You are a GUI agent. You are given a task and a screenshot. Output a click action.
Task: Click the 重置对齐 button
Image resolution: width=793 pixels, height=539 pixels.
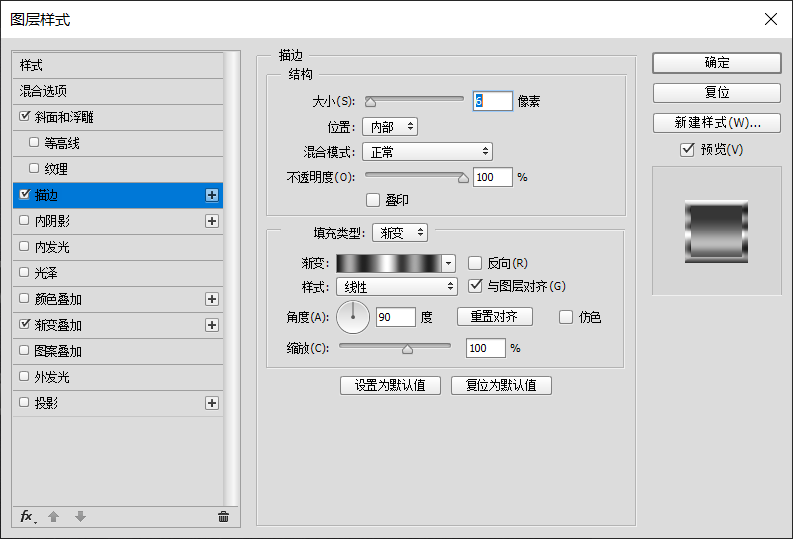[495, 317]
